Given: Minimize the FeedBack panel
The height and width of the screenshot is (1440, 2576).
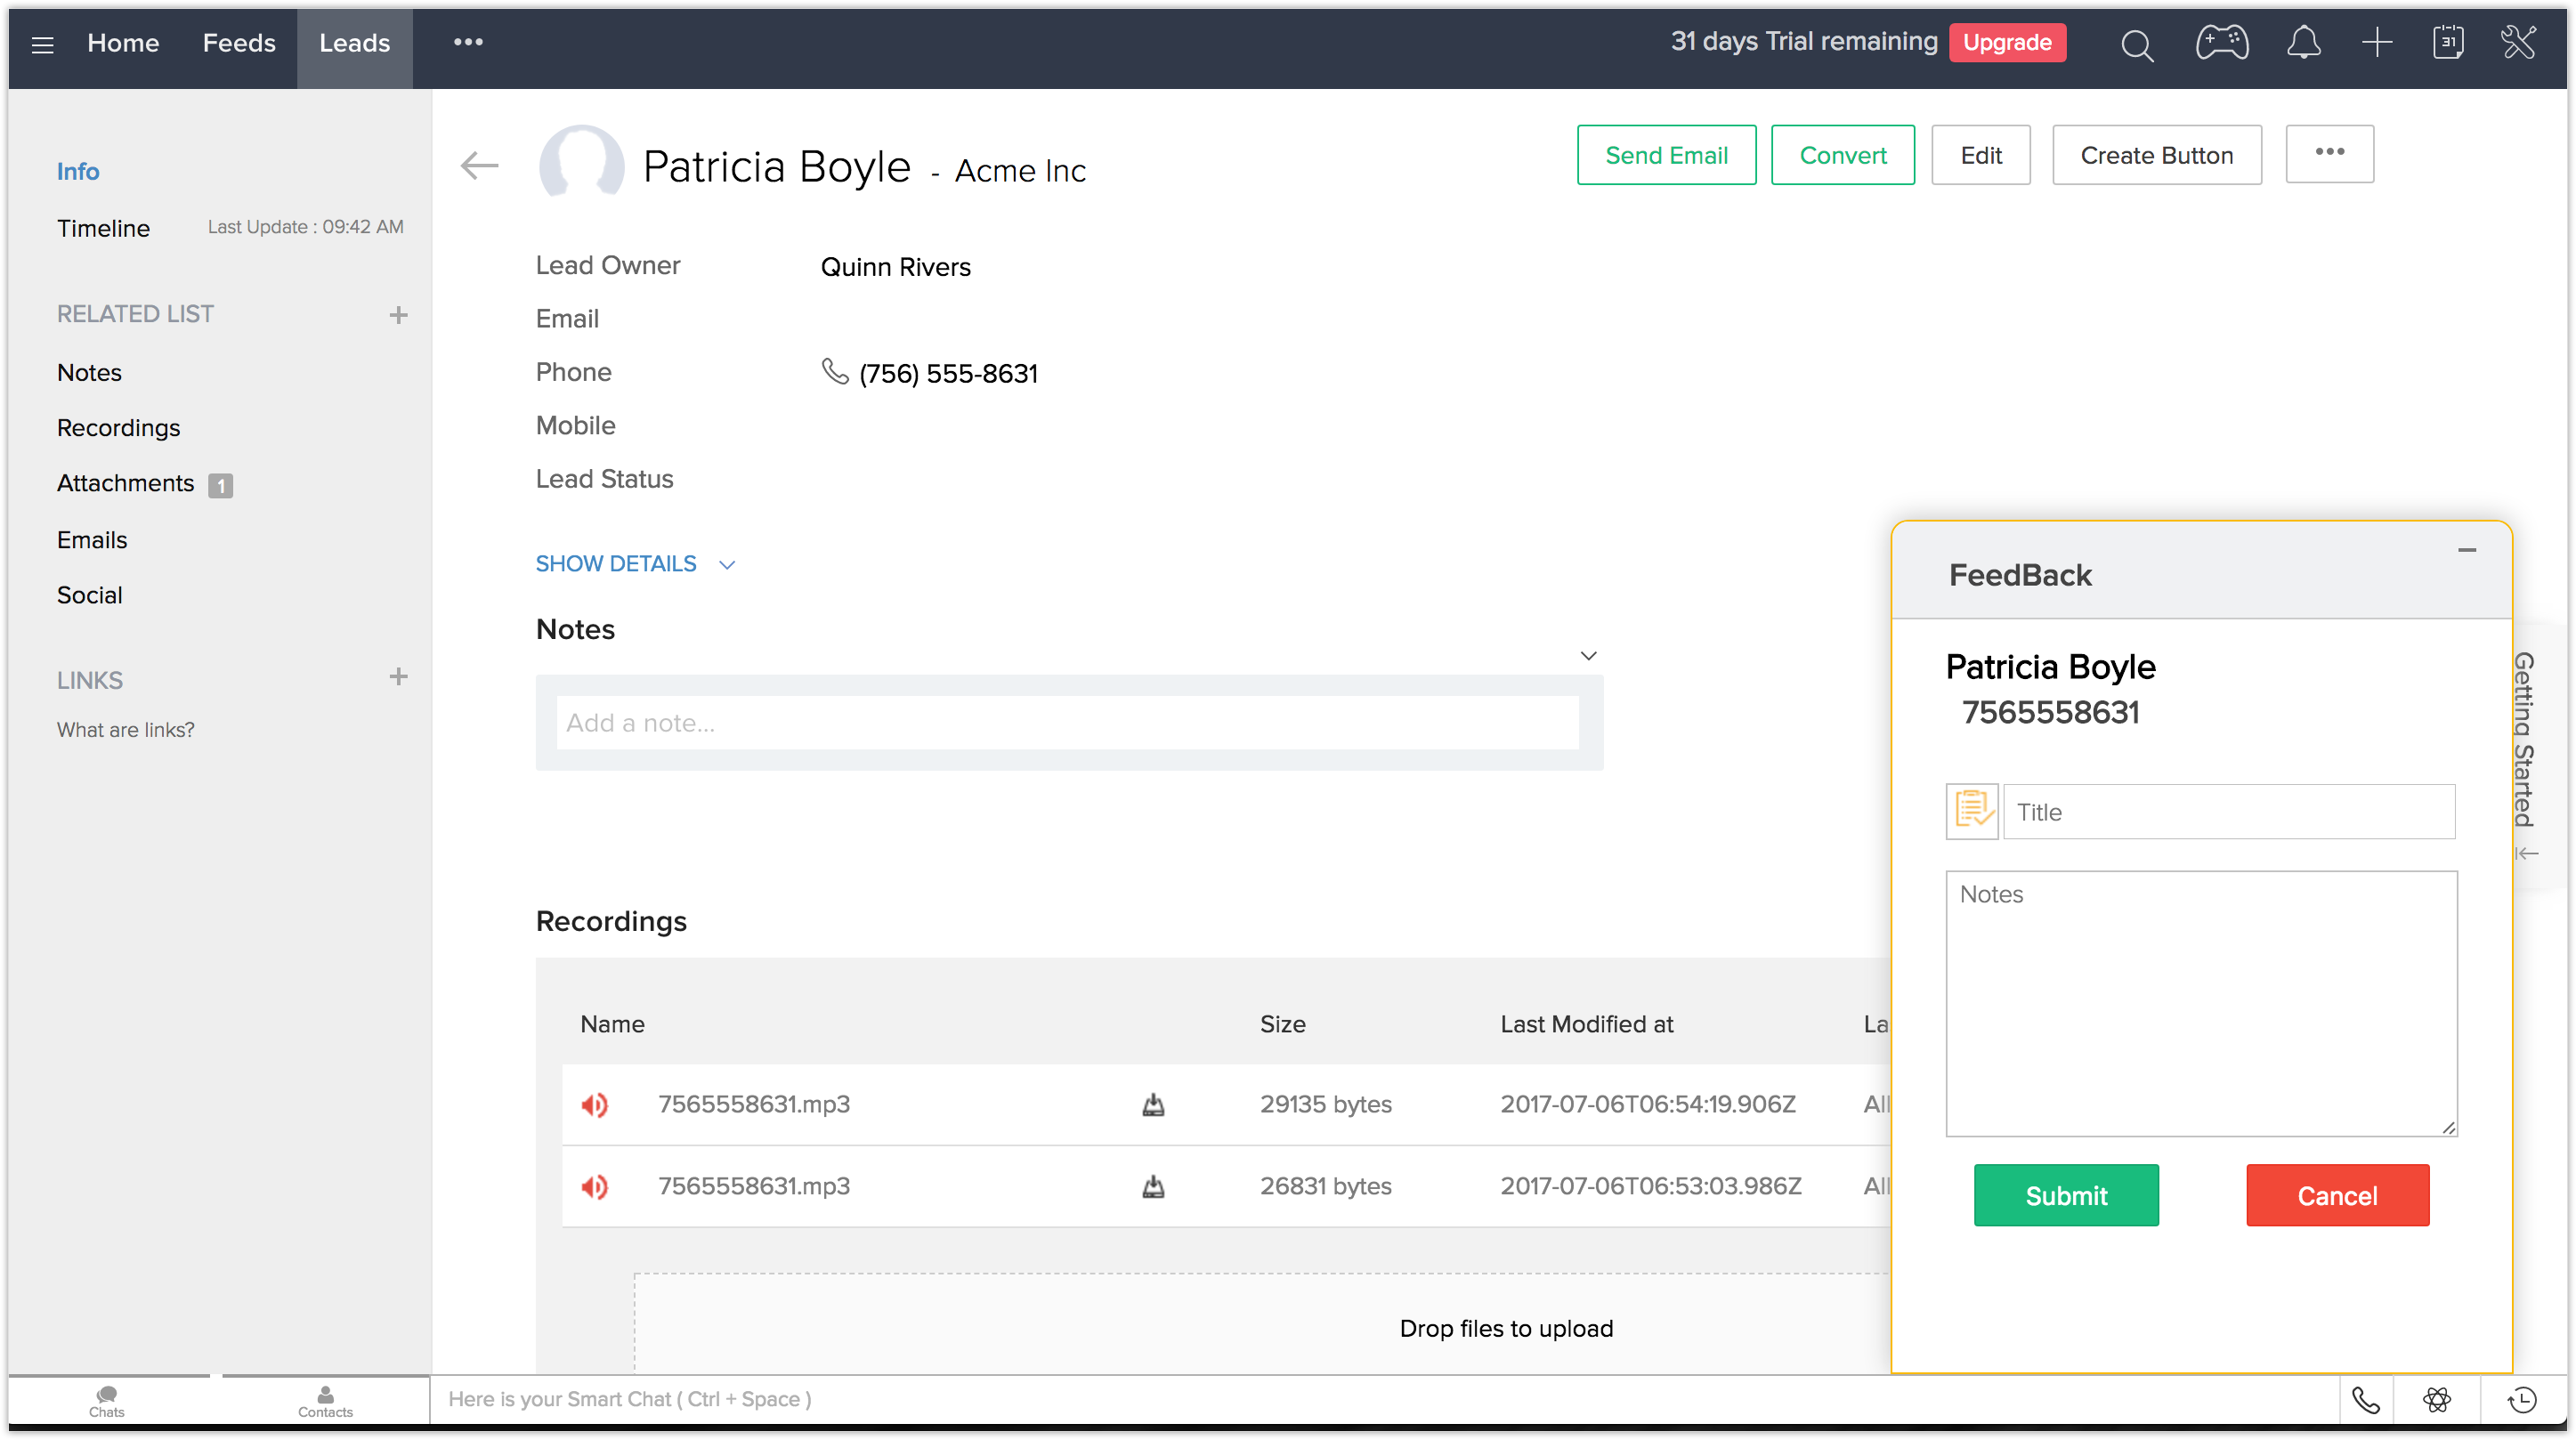Looking at the screenshot, I should [2466, 550].
